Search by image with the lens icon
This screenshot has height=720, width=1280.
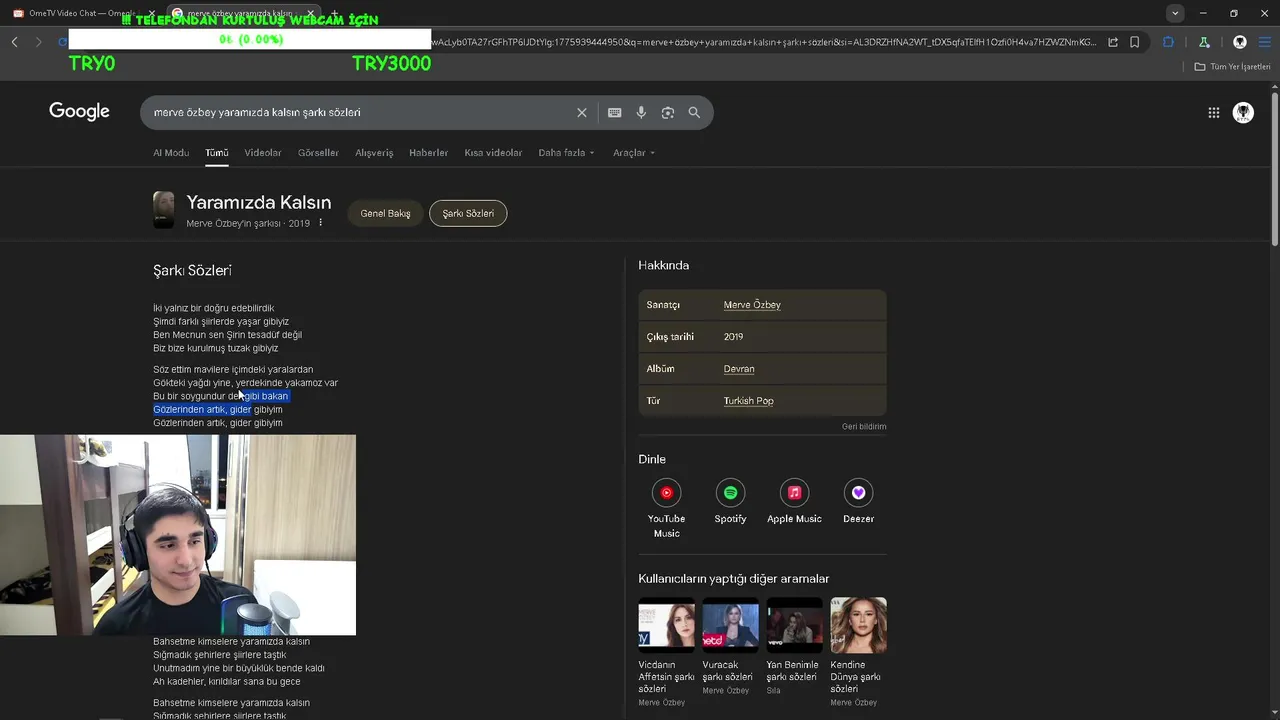pos(667,112)
